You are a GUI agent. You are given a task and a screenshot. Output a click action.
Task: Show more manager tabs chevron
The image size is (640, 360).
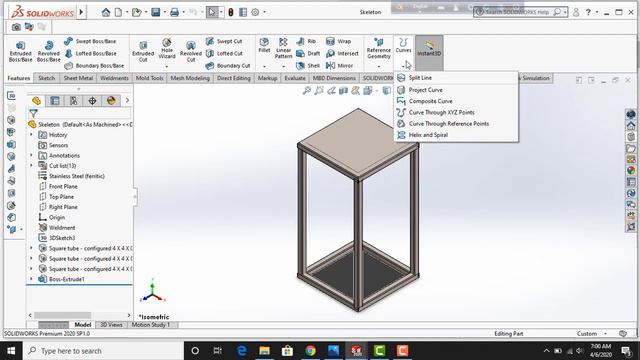tap(127, 100)
